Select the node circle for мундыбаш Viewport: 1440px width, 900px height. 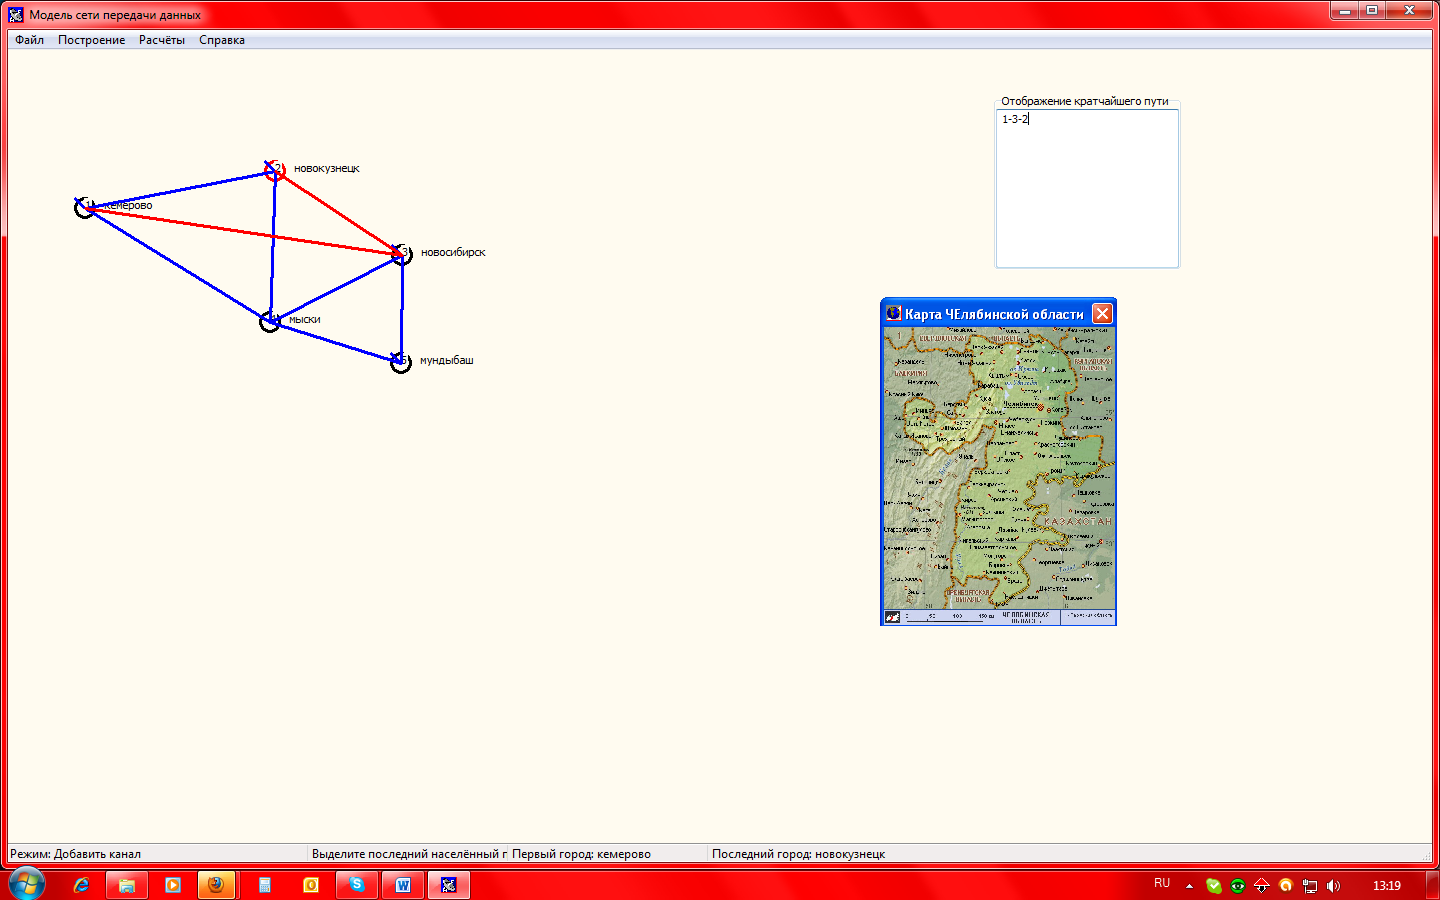(401, 362)
